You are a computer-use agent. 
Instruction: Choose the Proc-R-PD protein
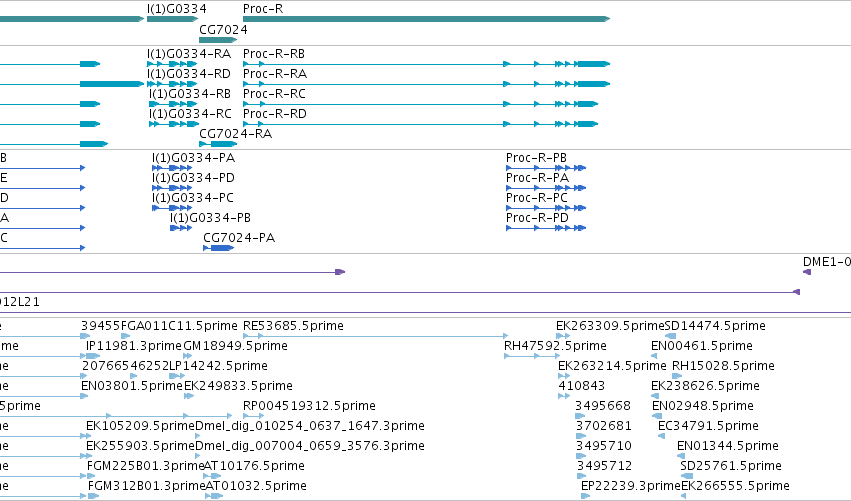click(537, 218)
